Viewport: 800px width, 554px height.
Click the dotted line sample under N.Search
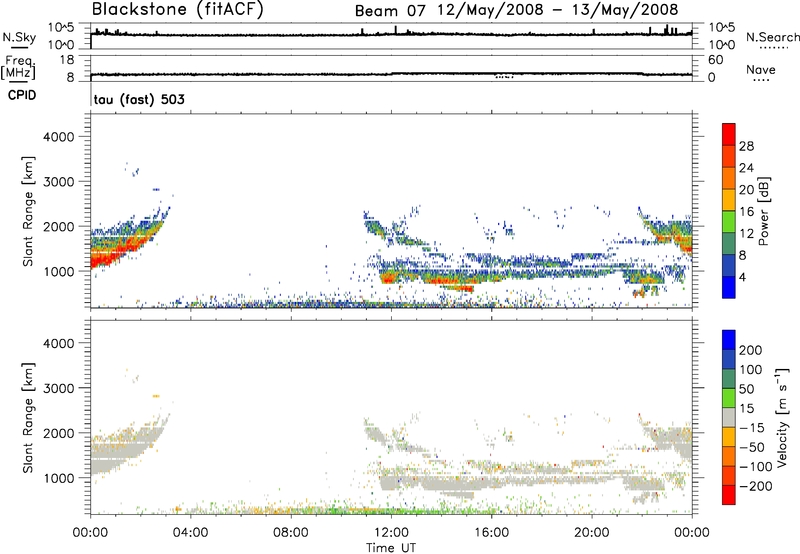[x=773, y=47]
